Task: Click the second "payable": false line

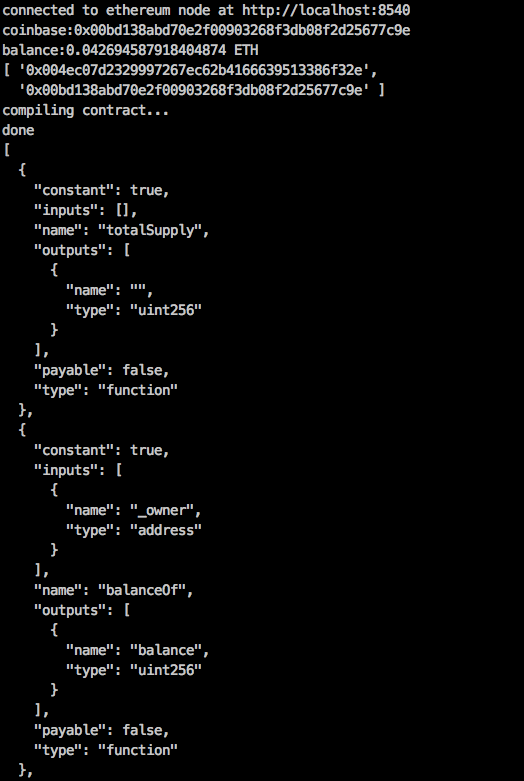Action: [x=102, y=730]
